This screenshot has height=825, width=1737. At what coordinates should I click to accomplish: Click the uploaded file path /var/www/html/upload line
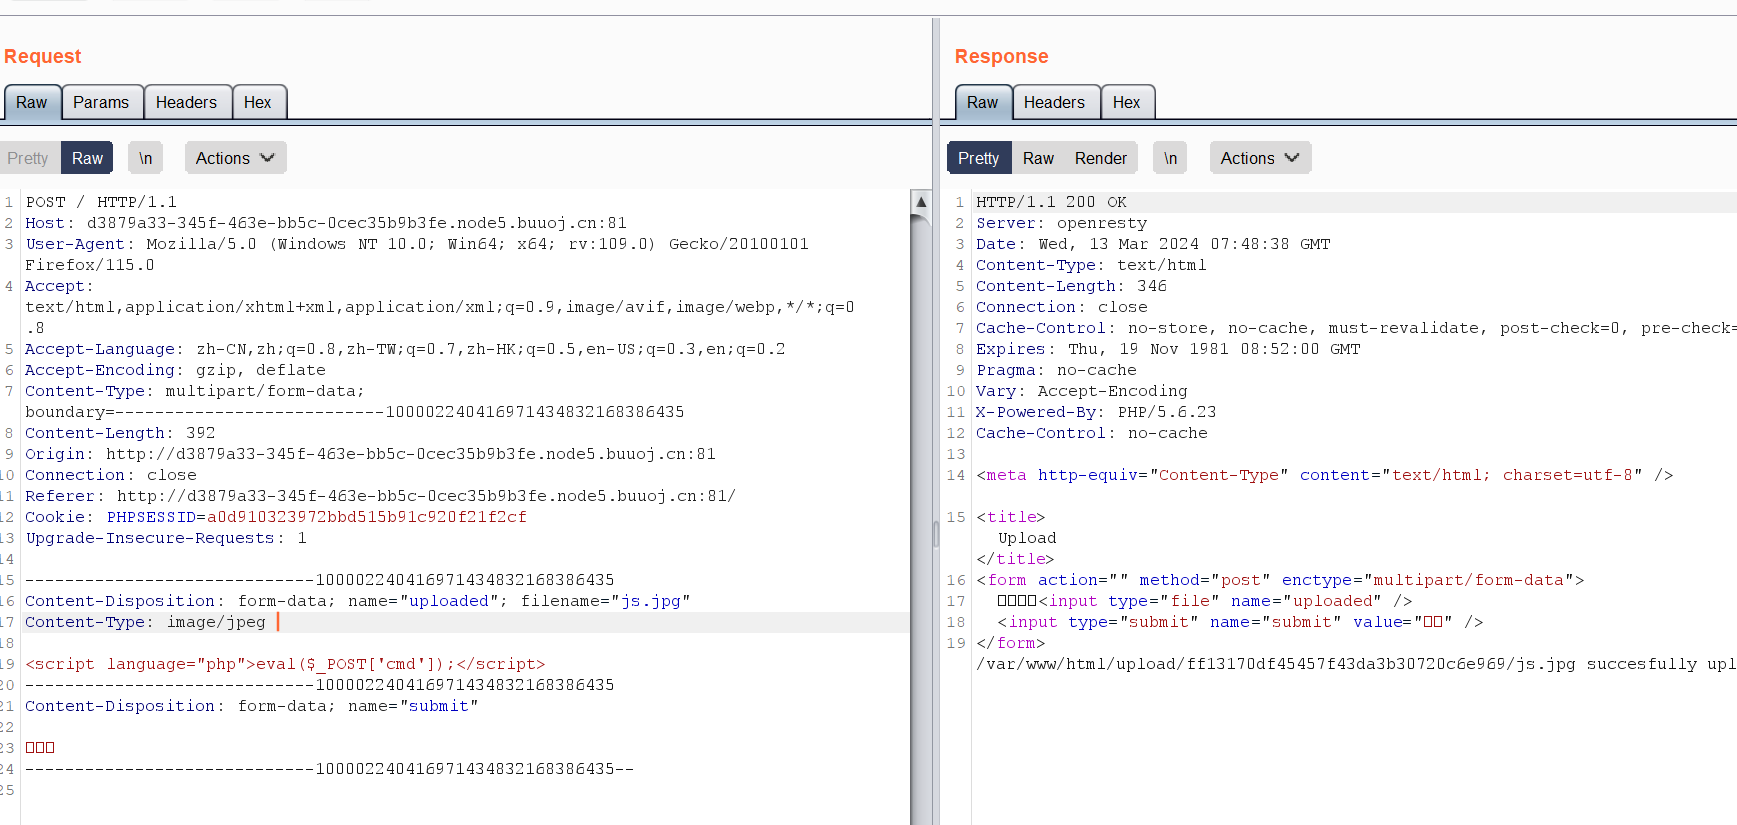[1356, 664]
